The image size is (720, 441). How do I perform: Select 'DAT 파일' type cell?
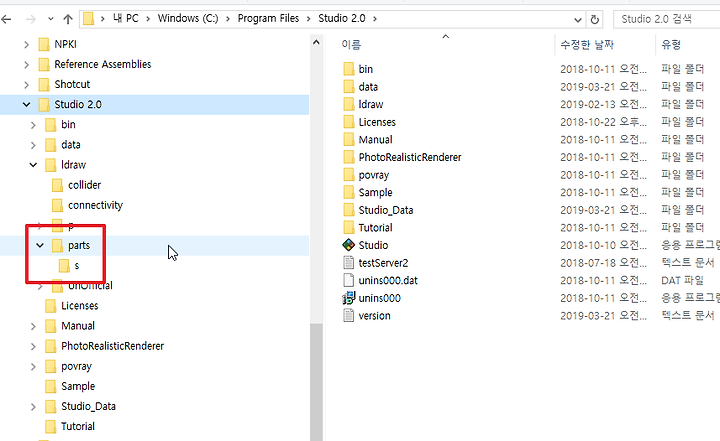pos(682,280)
